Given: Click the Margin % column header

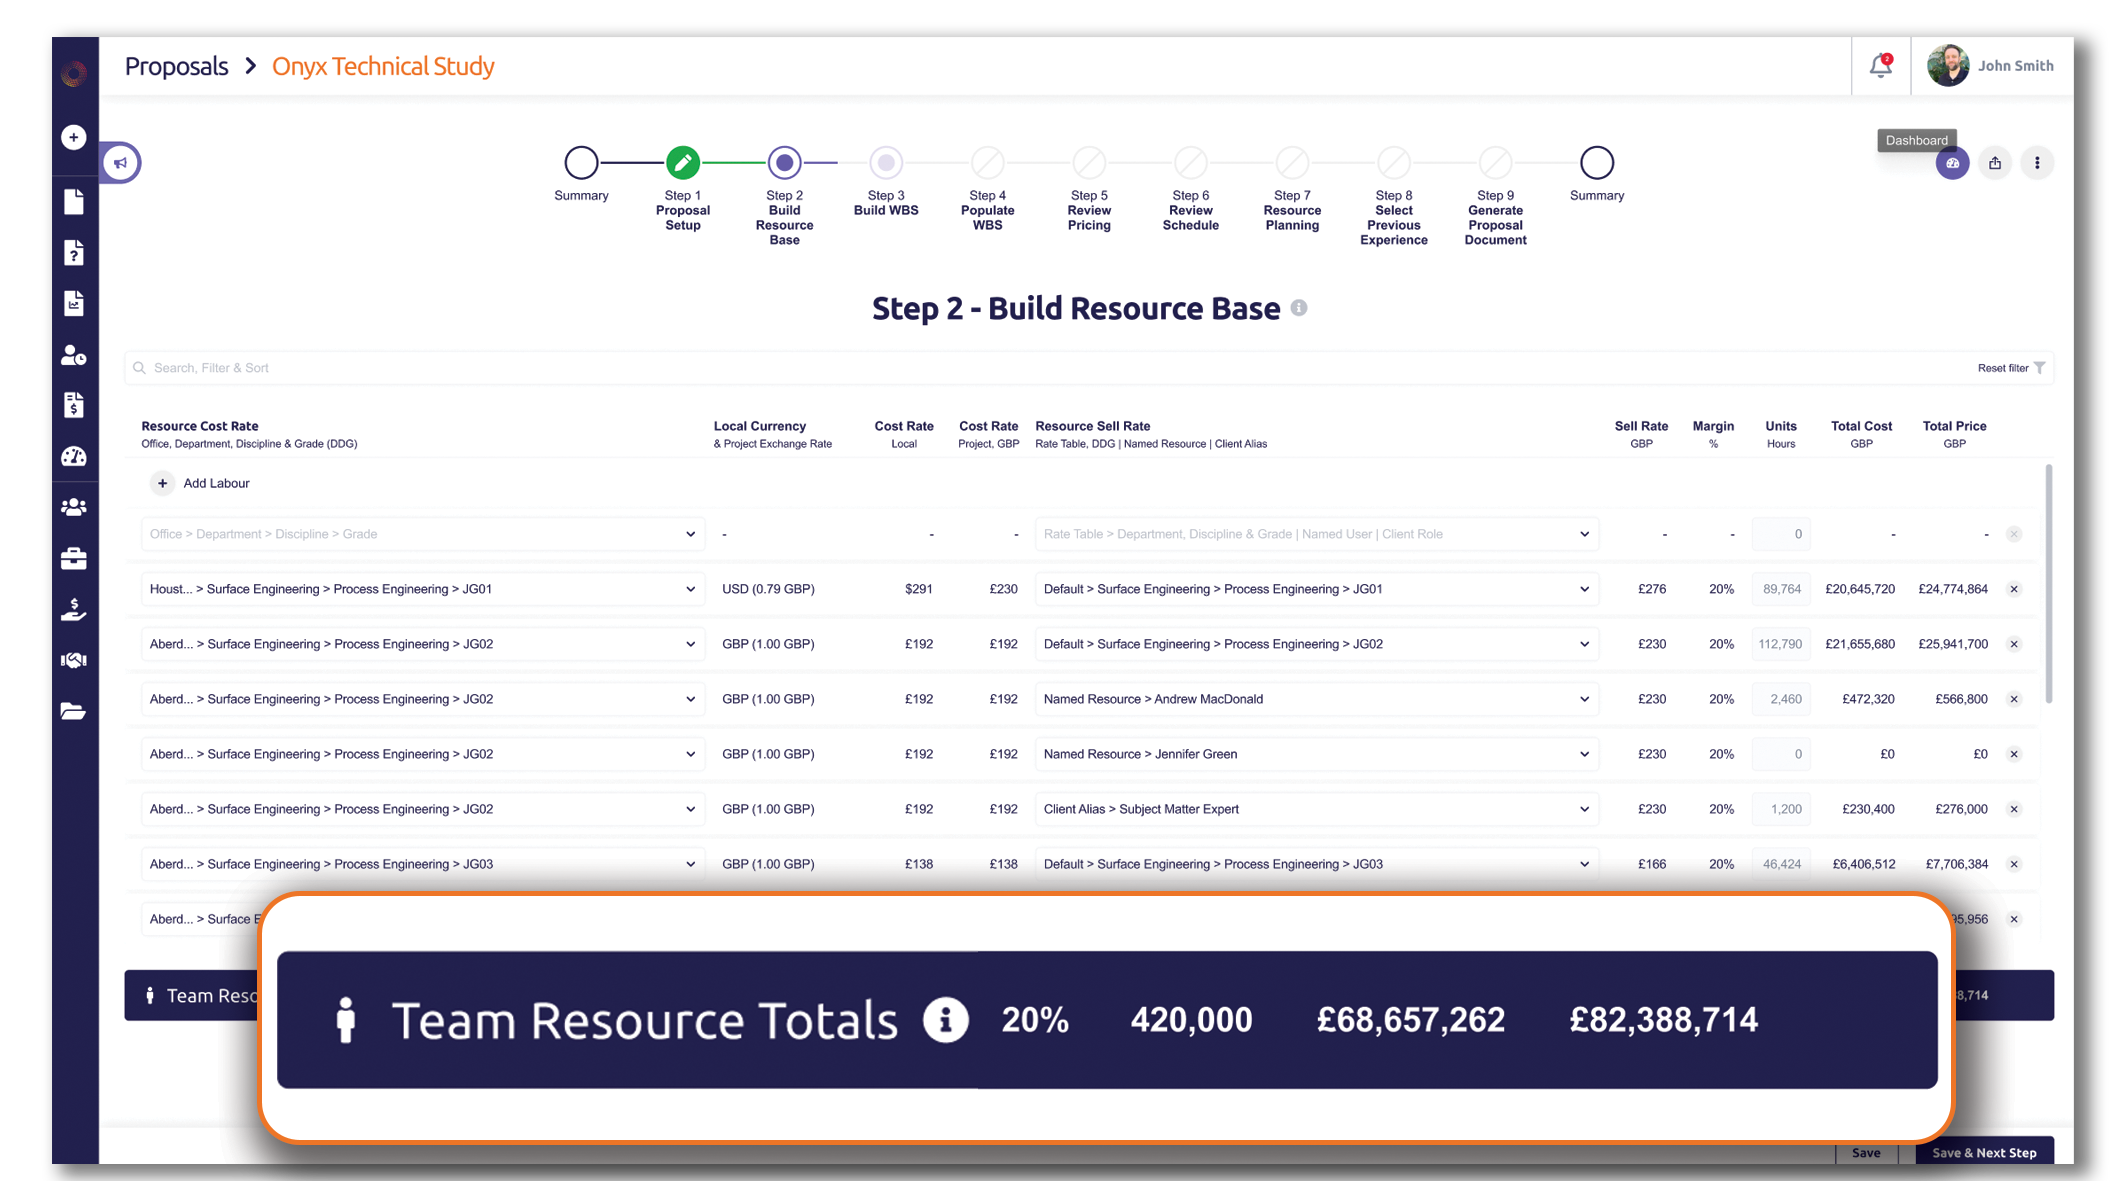Looking at the screenshot, I should (x=1713, y=434).
